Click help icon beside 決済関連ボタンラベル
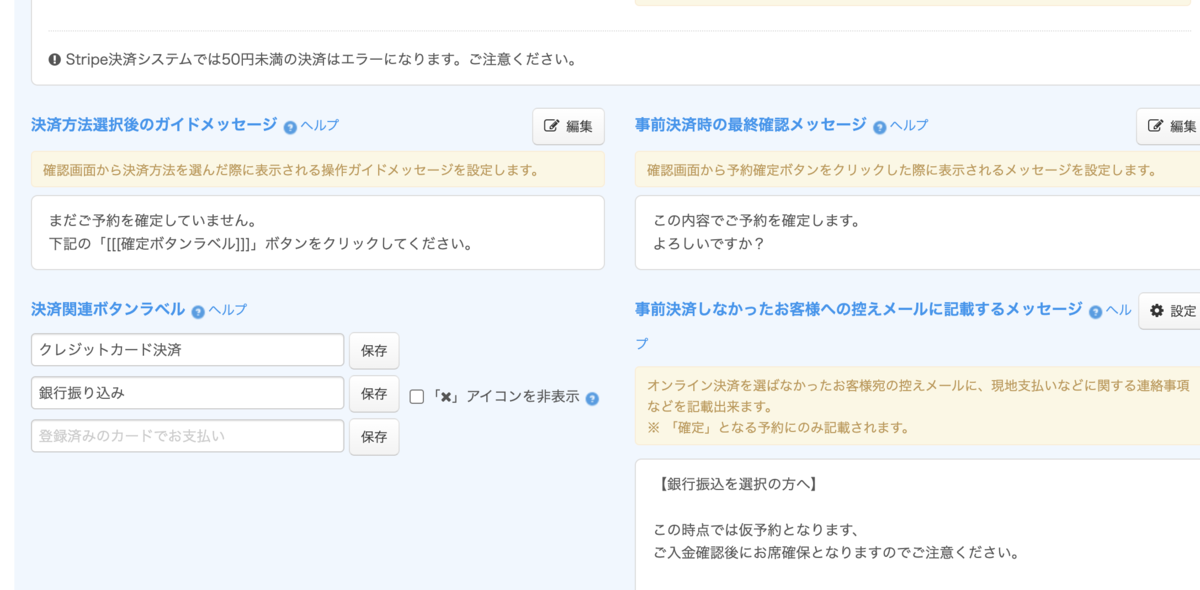Screen dimensions: 1200x590 pos(198,311)
